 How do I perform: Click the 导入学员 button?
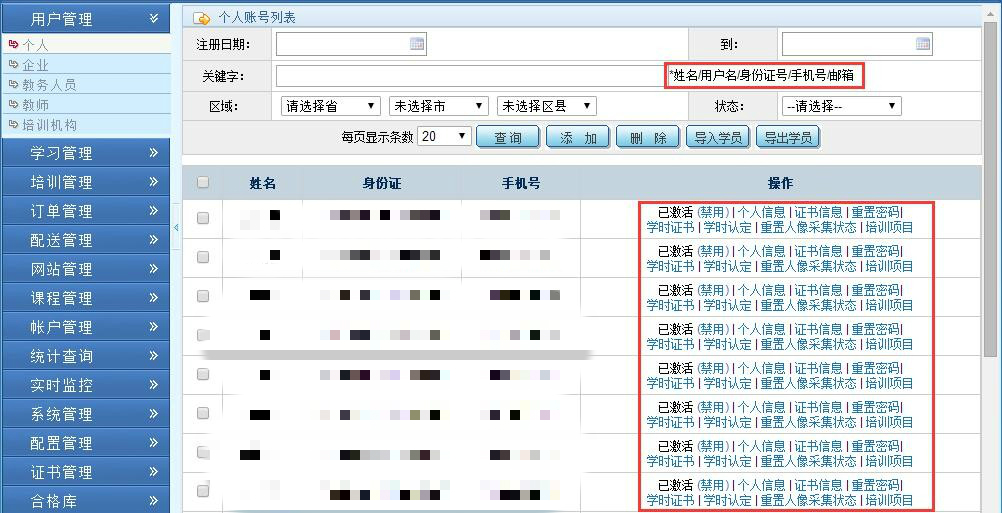tap(718, 137)
